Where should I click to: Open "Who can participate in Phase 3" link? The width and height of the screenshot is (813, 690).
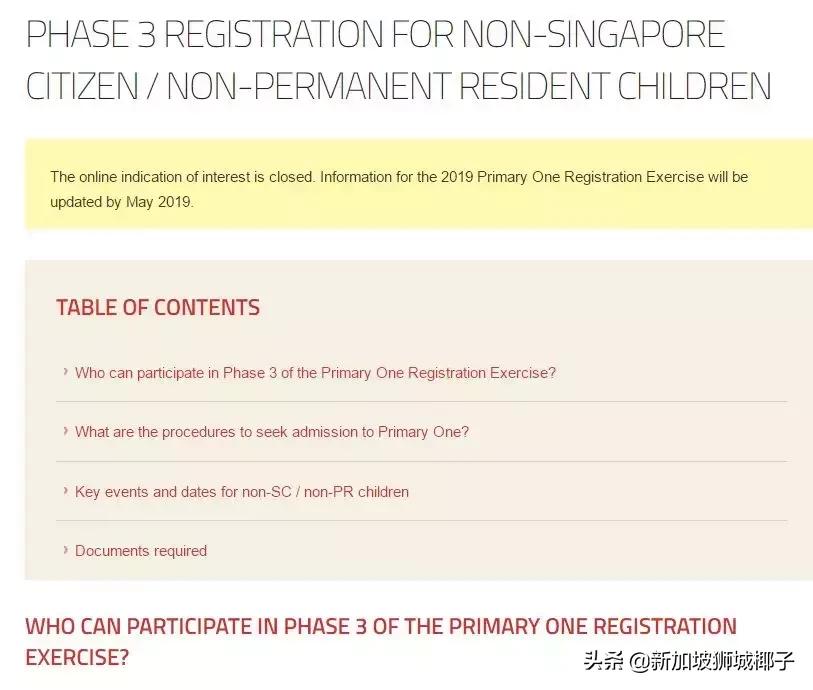[x=315, y=373]
